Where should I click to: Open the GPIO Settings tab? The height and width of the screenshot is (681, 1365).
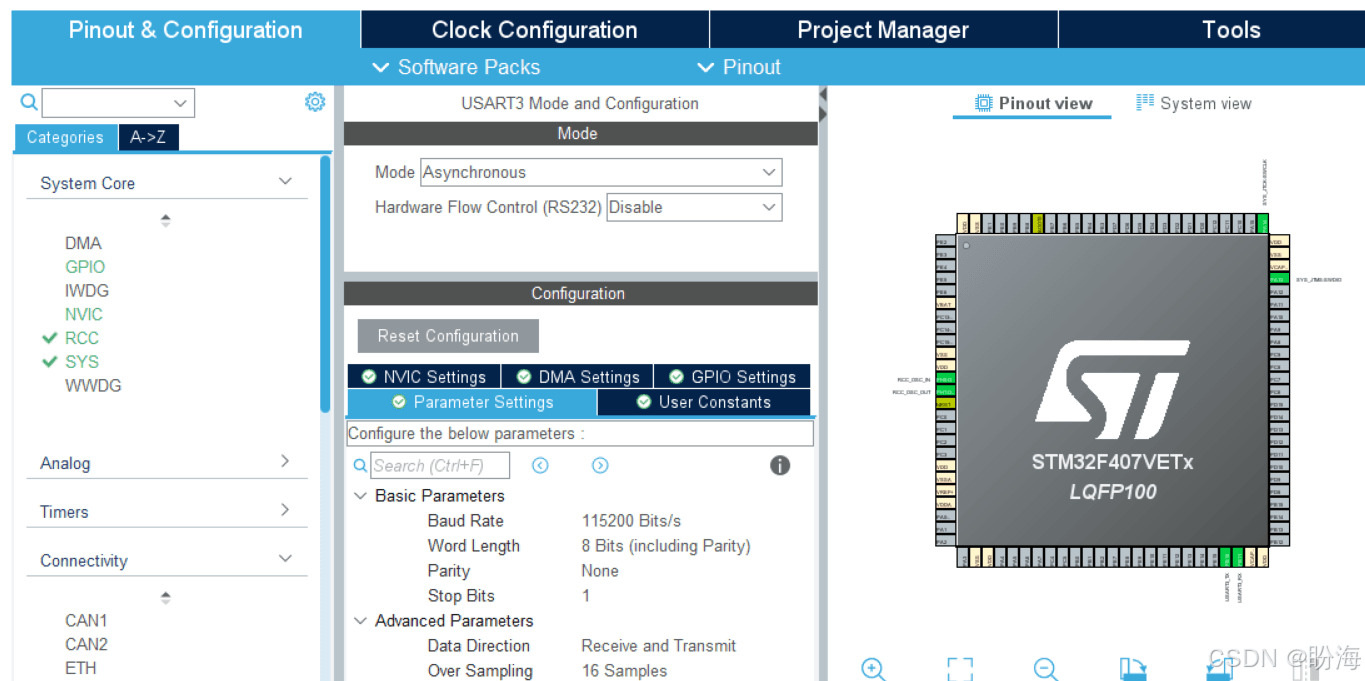coord(732,377)
